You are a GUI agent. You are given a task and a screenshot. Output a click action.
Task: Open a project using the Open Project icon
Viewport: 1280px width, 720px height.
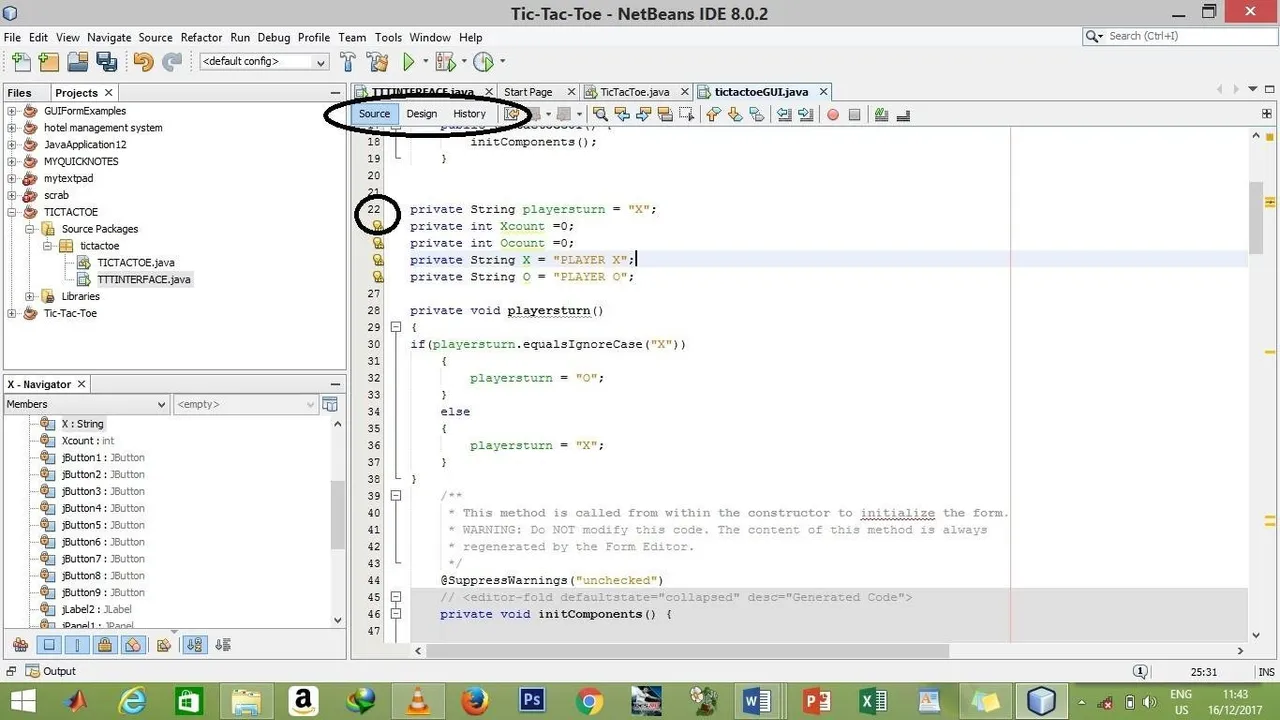[x=77, y=62]
